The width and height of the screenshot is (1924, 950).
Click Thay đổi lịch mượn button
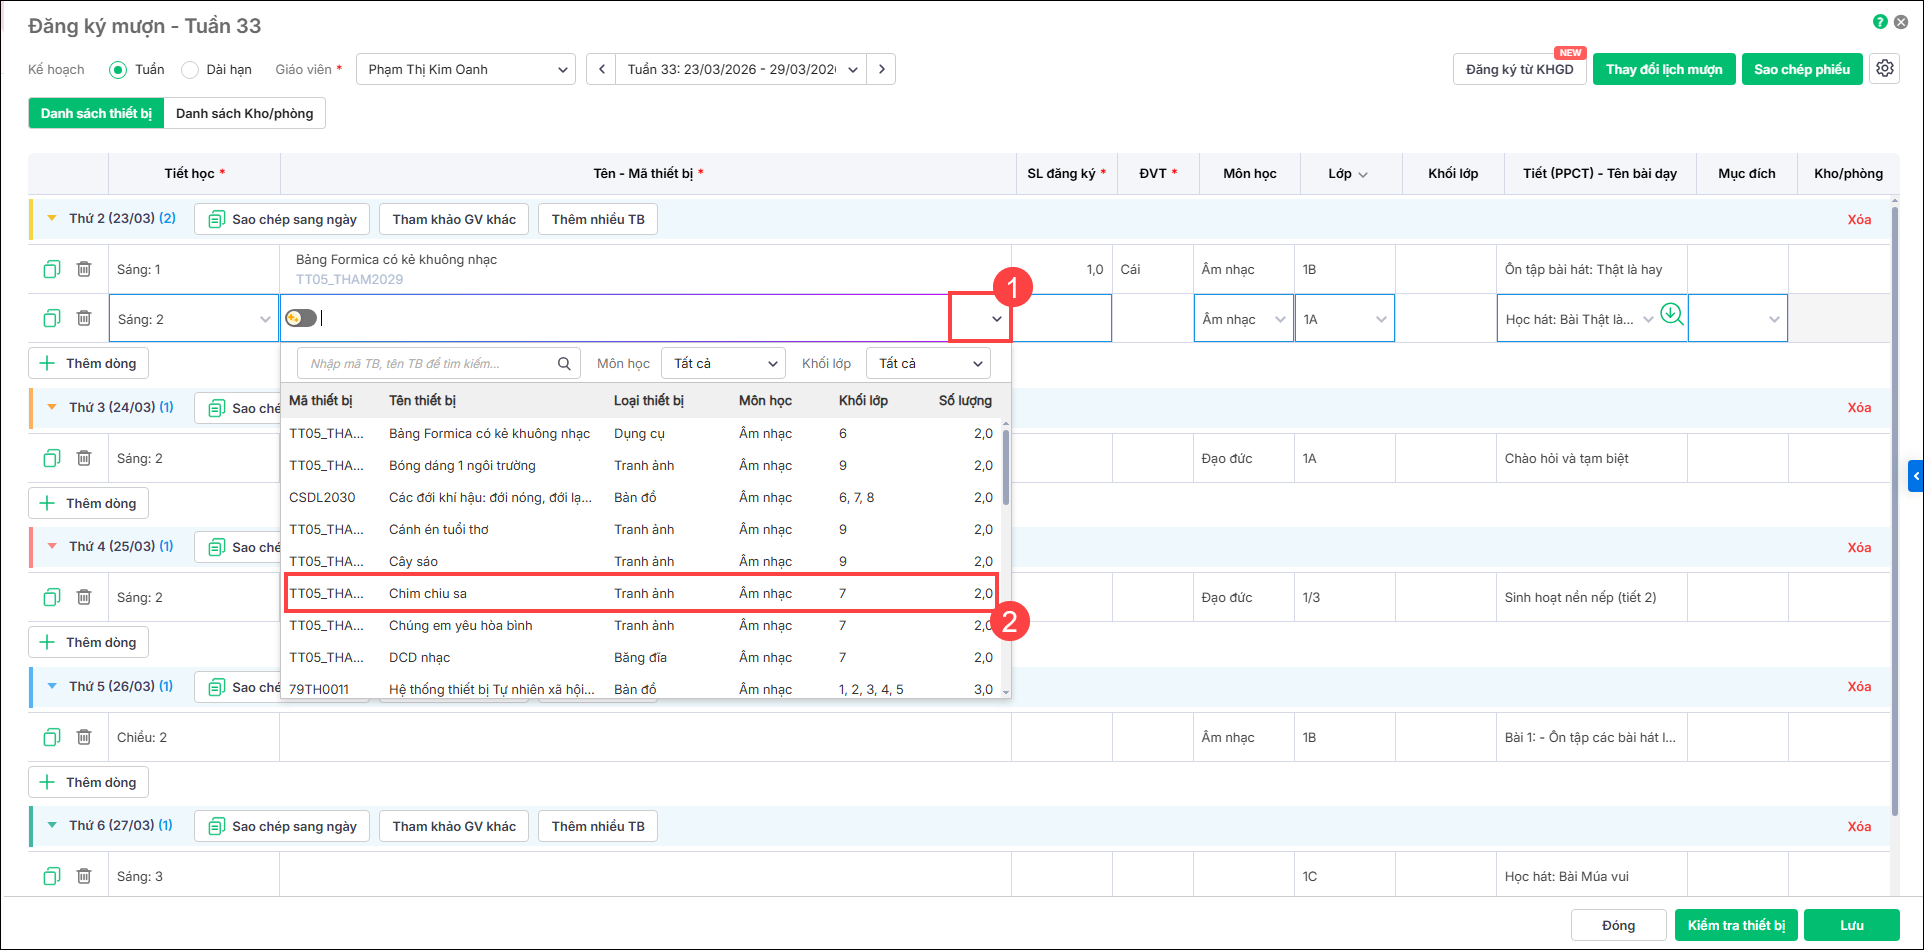pyautogui.click(x=1664, y=69)
